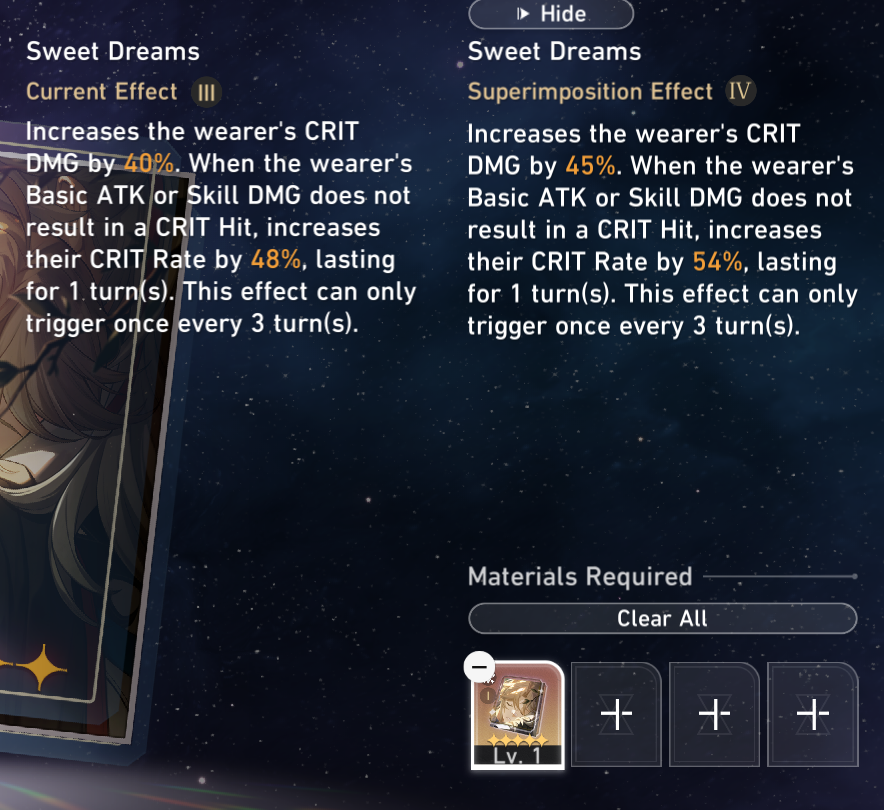Viewport: 884px width, 810px height.
Task: Click the Superimposition Effect IV rank badge
Action: pyautogui.click(x=740, y=91)
